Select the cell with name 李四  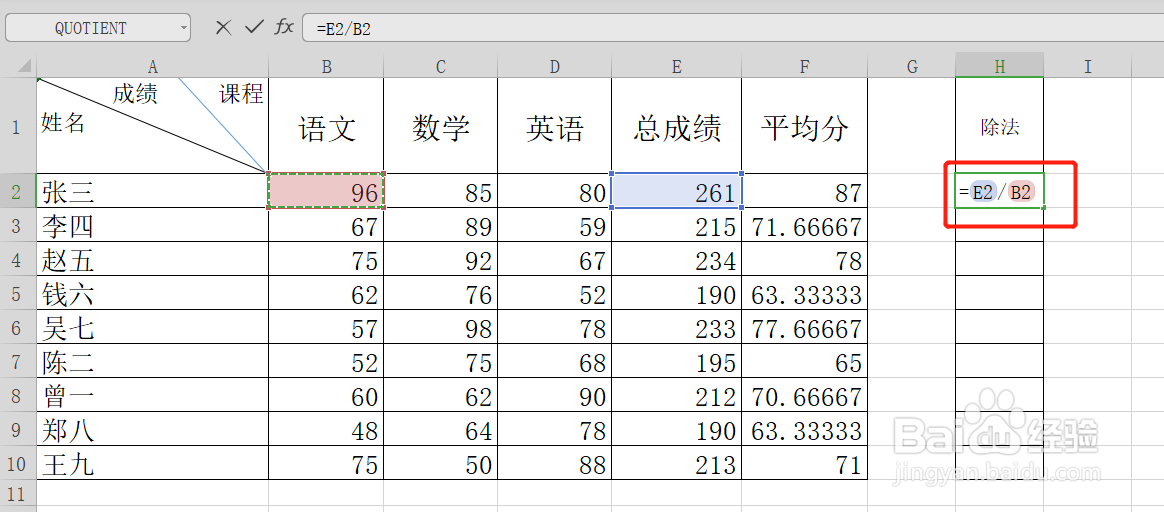[152, 226]
